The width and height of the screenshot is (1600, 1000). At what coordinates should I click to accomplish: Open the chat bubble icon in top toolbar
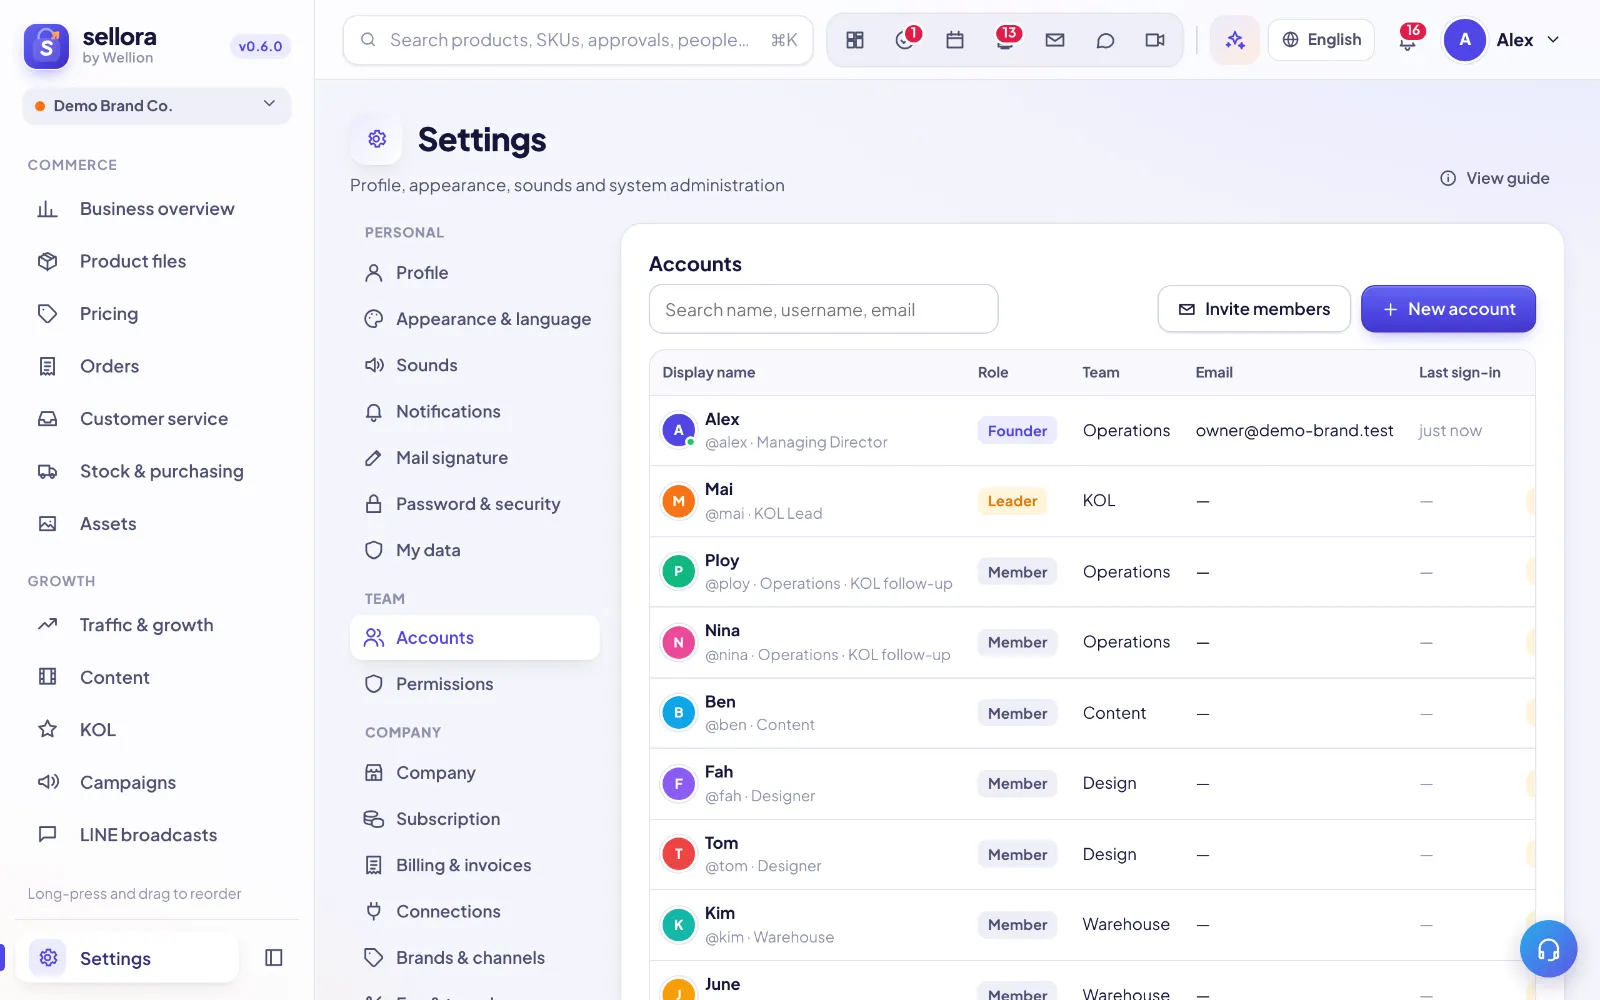(1105, 40)
